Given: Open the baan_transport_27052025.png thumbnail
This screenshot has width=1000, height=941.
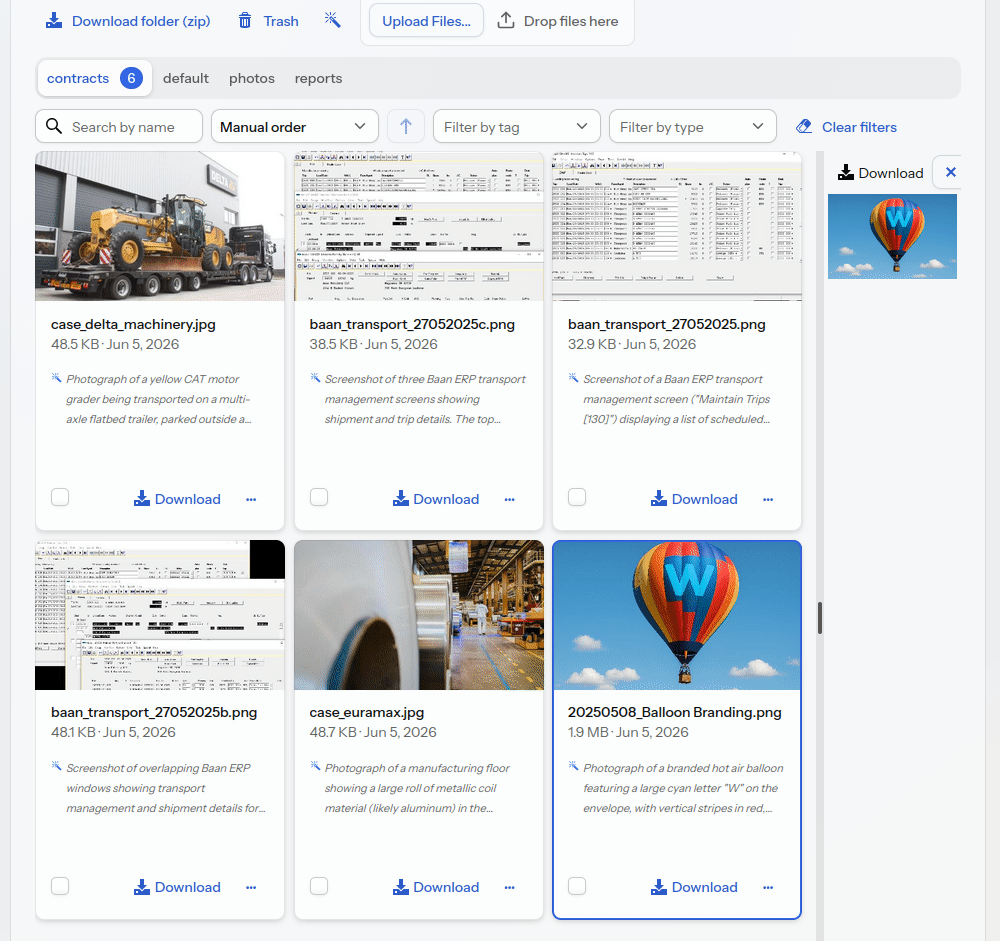Looking at the screenshot, I should point(677,226).
